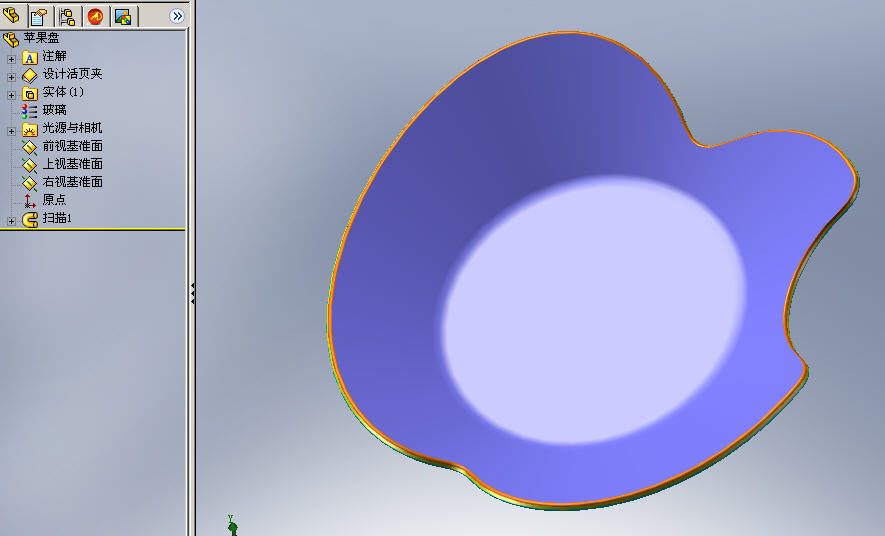Select the 前视基准面 front plane

[x=72, y=146]
